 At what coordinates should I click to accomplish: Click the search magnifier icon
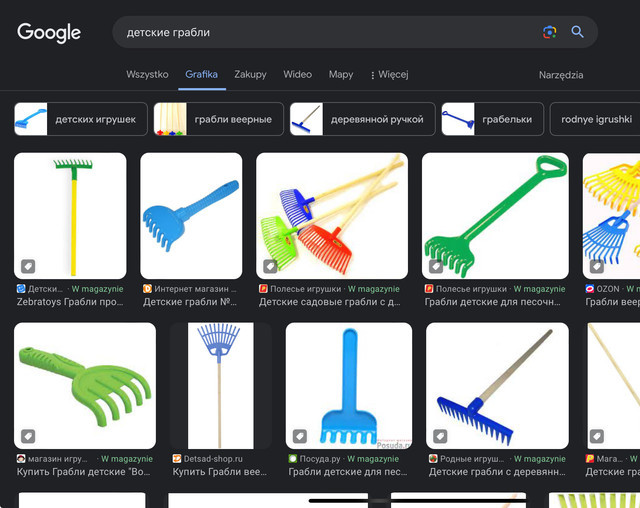(577, 32)
